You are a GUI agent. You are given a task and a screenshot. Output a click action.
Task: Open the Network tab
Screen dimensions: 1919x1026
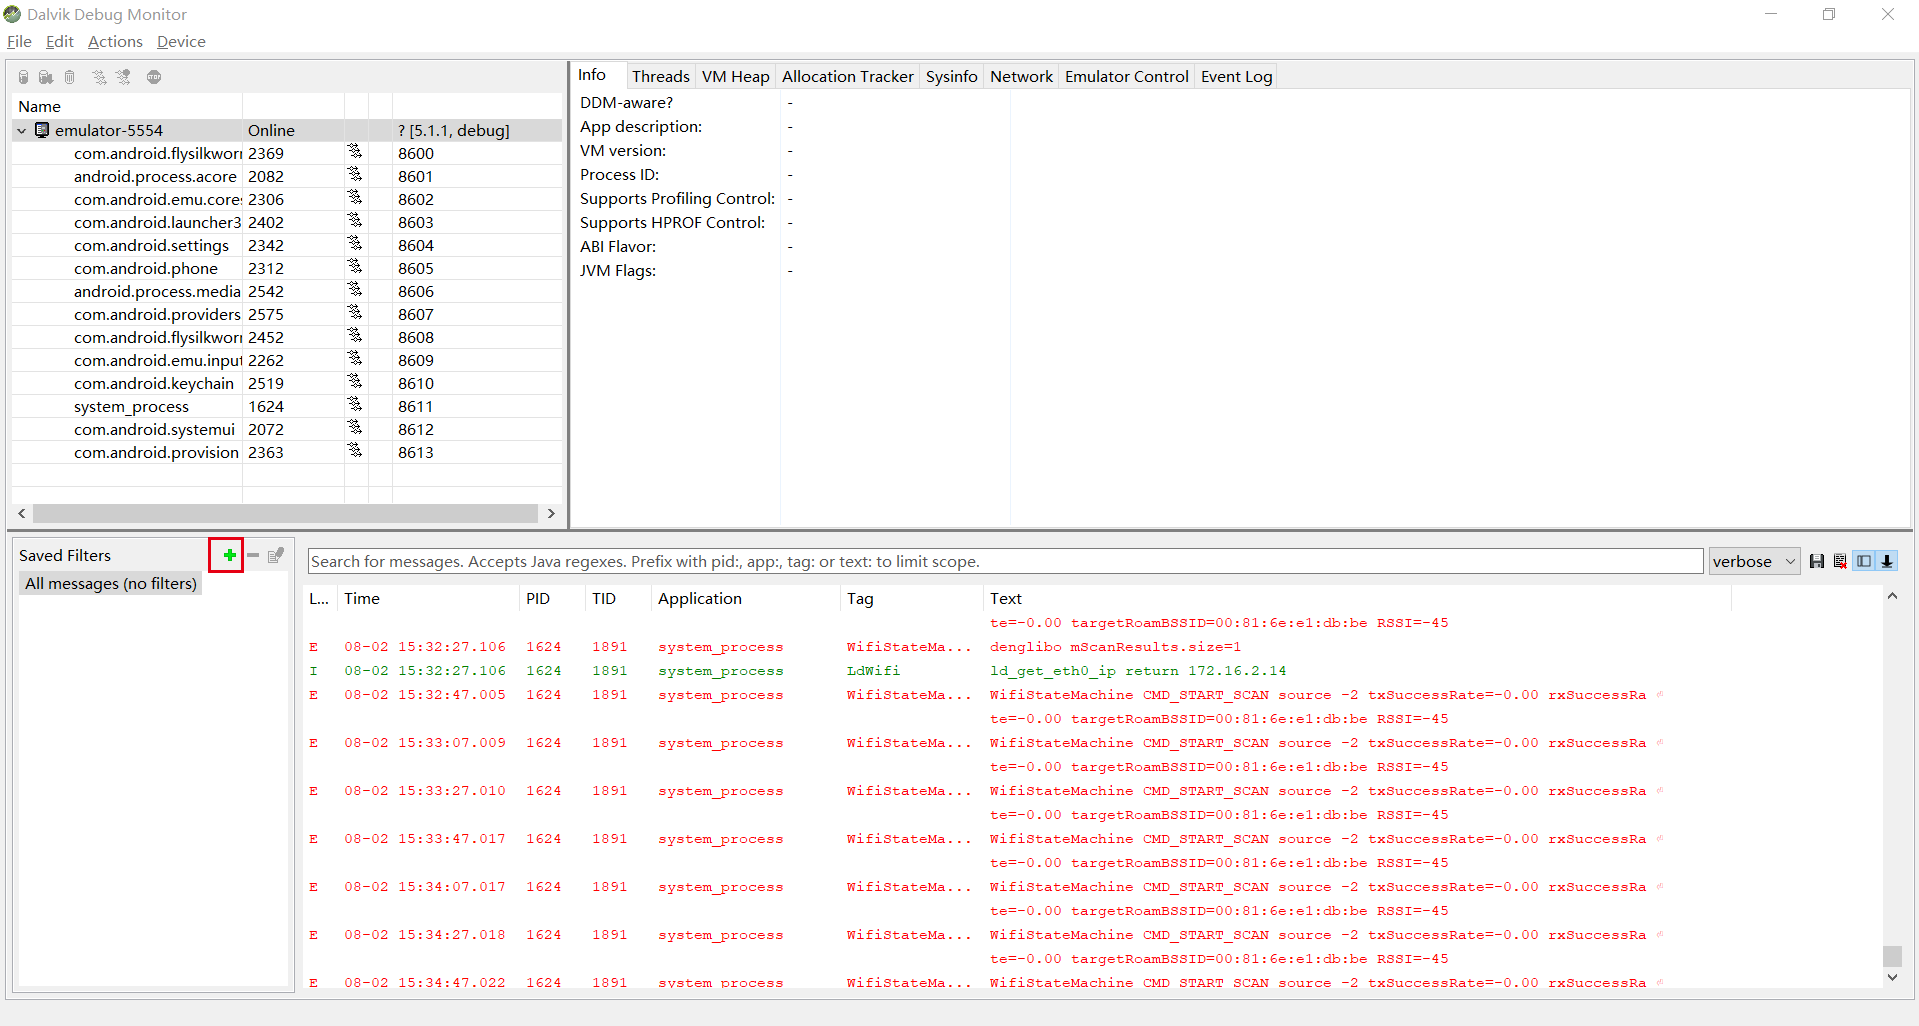click(x=1021, y=76)
